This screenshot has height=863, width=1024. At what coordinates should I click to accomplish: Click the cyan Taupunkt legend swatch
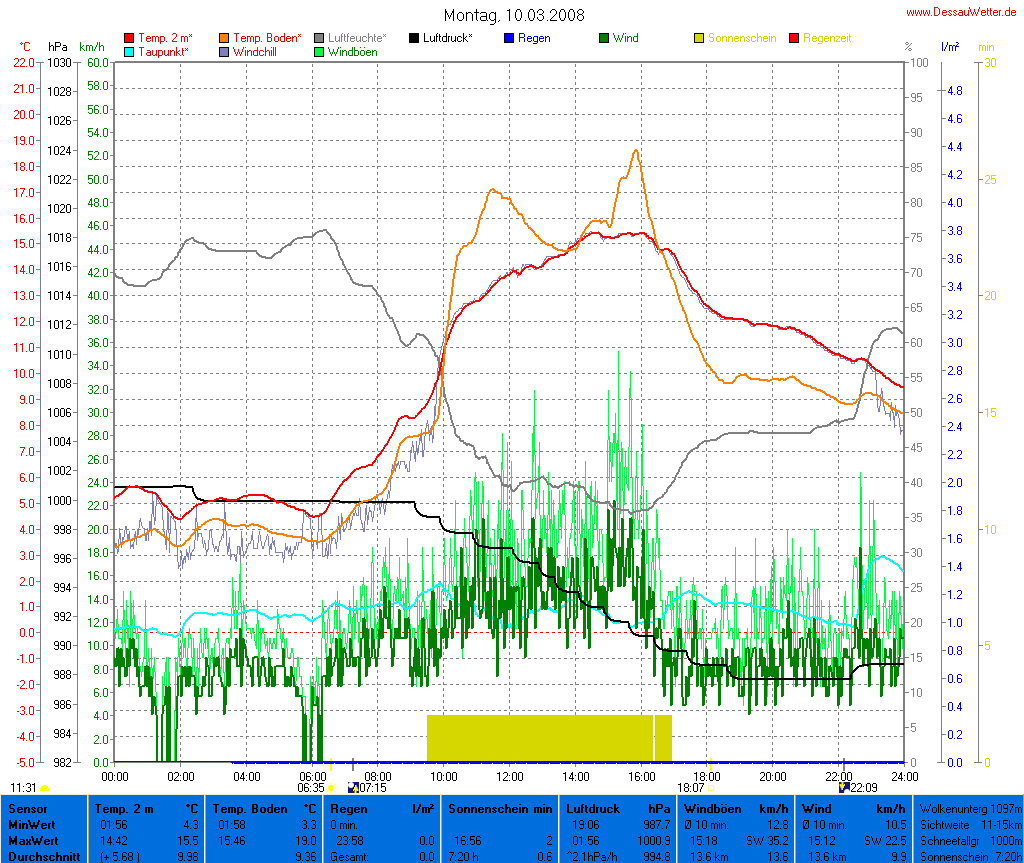tap(129, 51)
